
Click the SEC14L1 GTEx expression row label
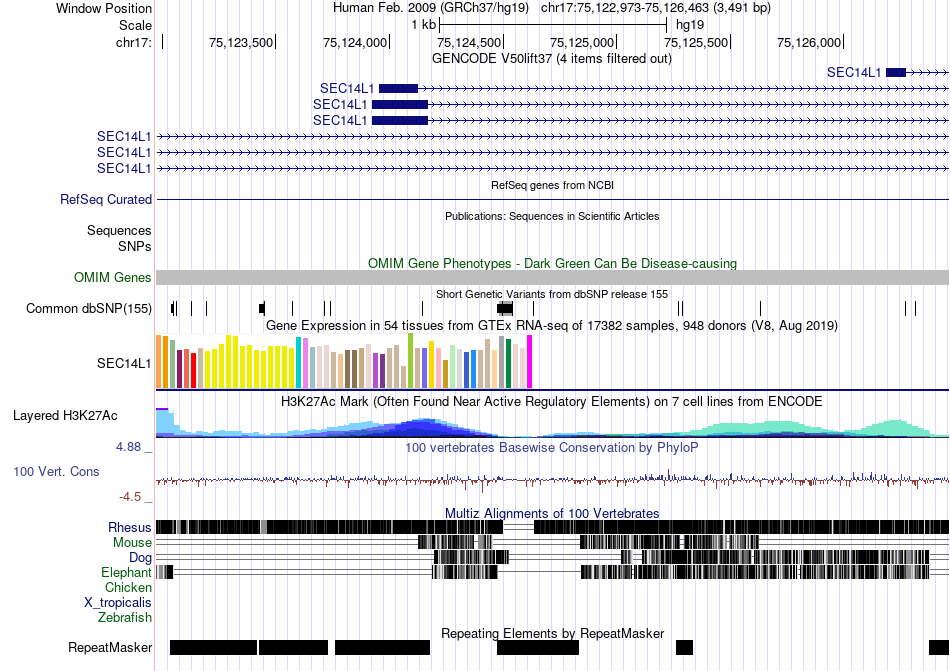coord(124,363)
